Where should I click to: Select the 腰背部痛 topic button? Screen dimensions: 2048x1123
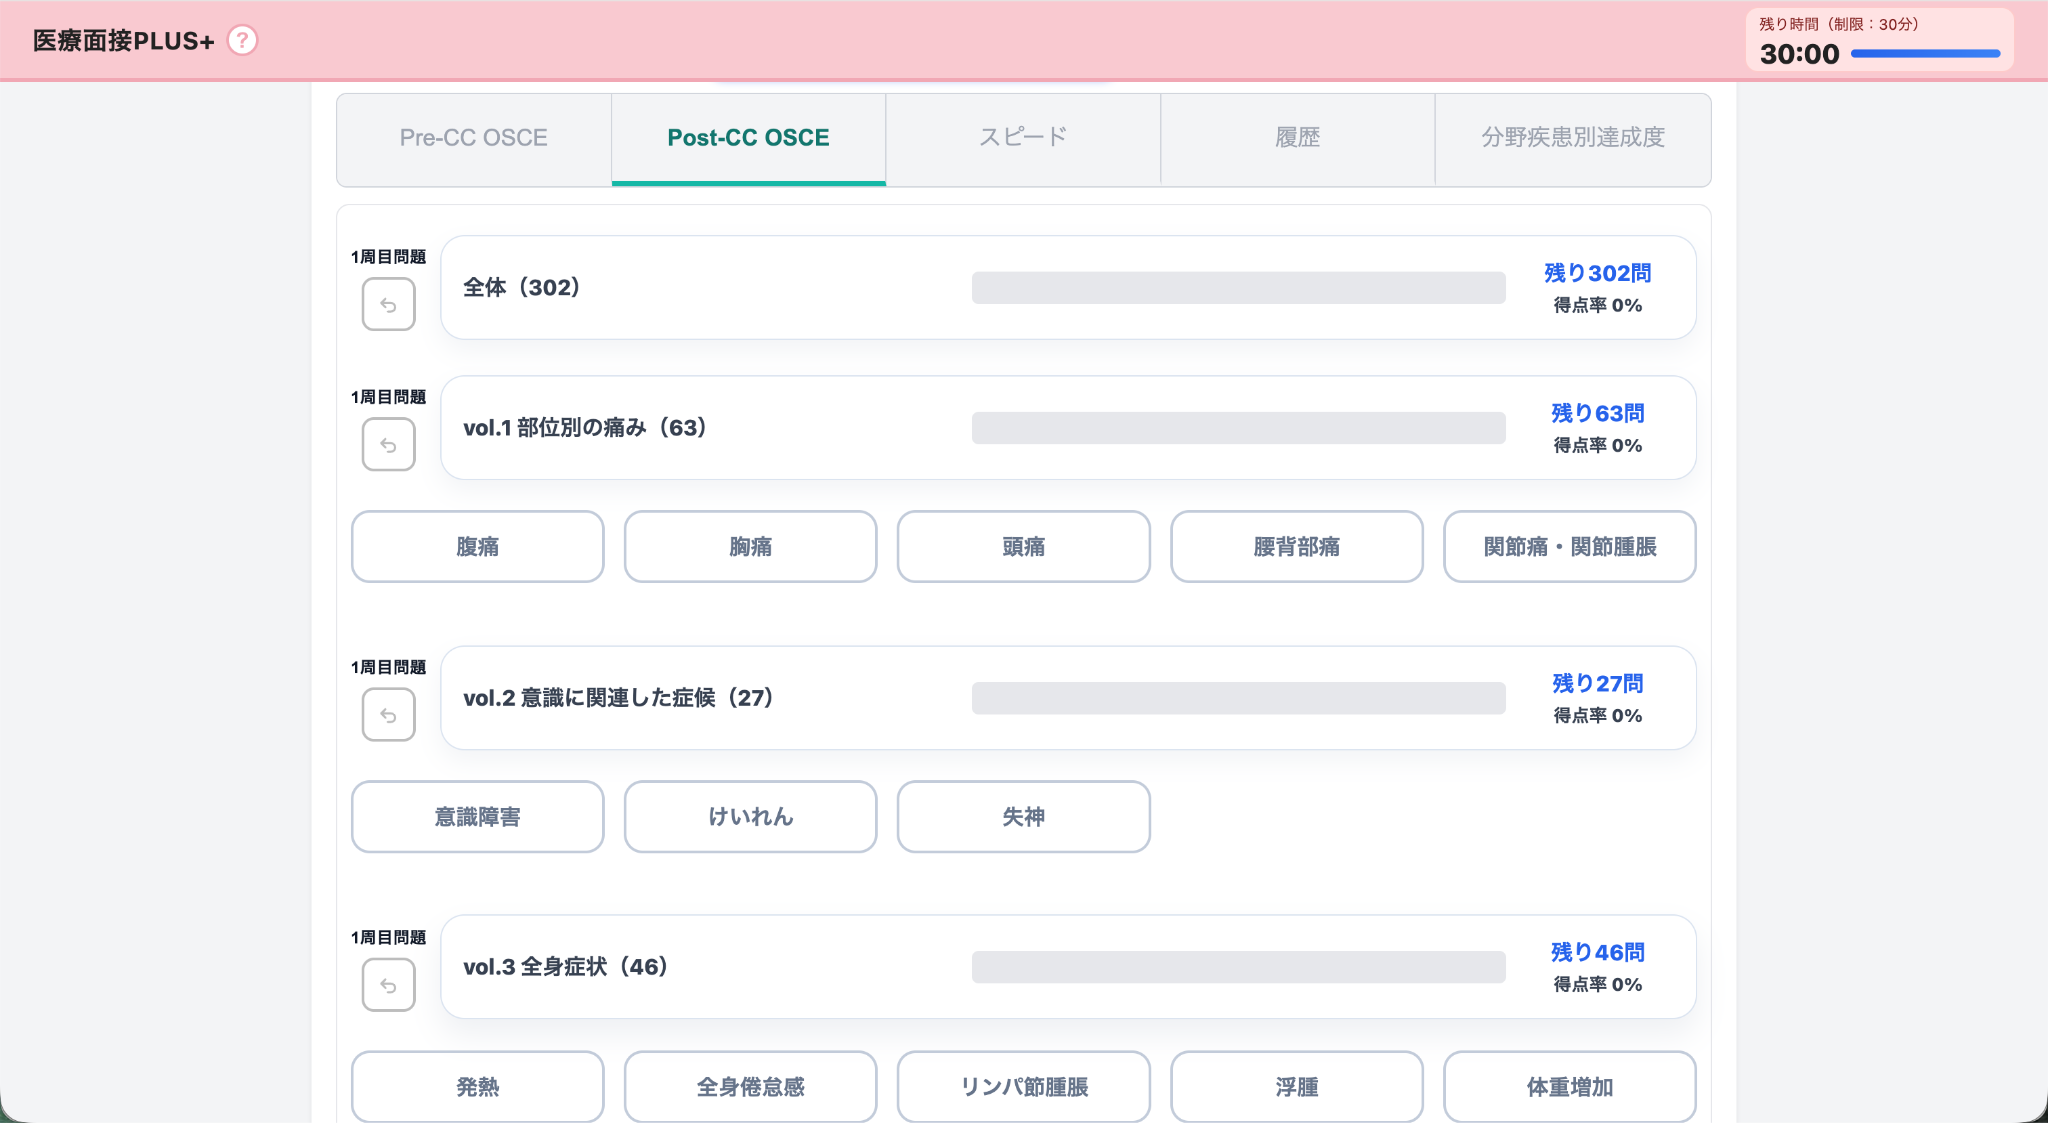tap(1297, 547)
